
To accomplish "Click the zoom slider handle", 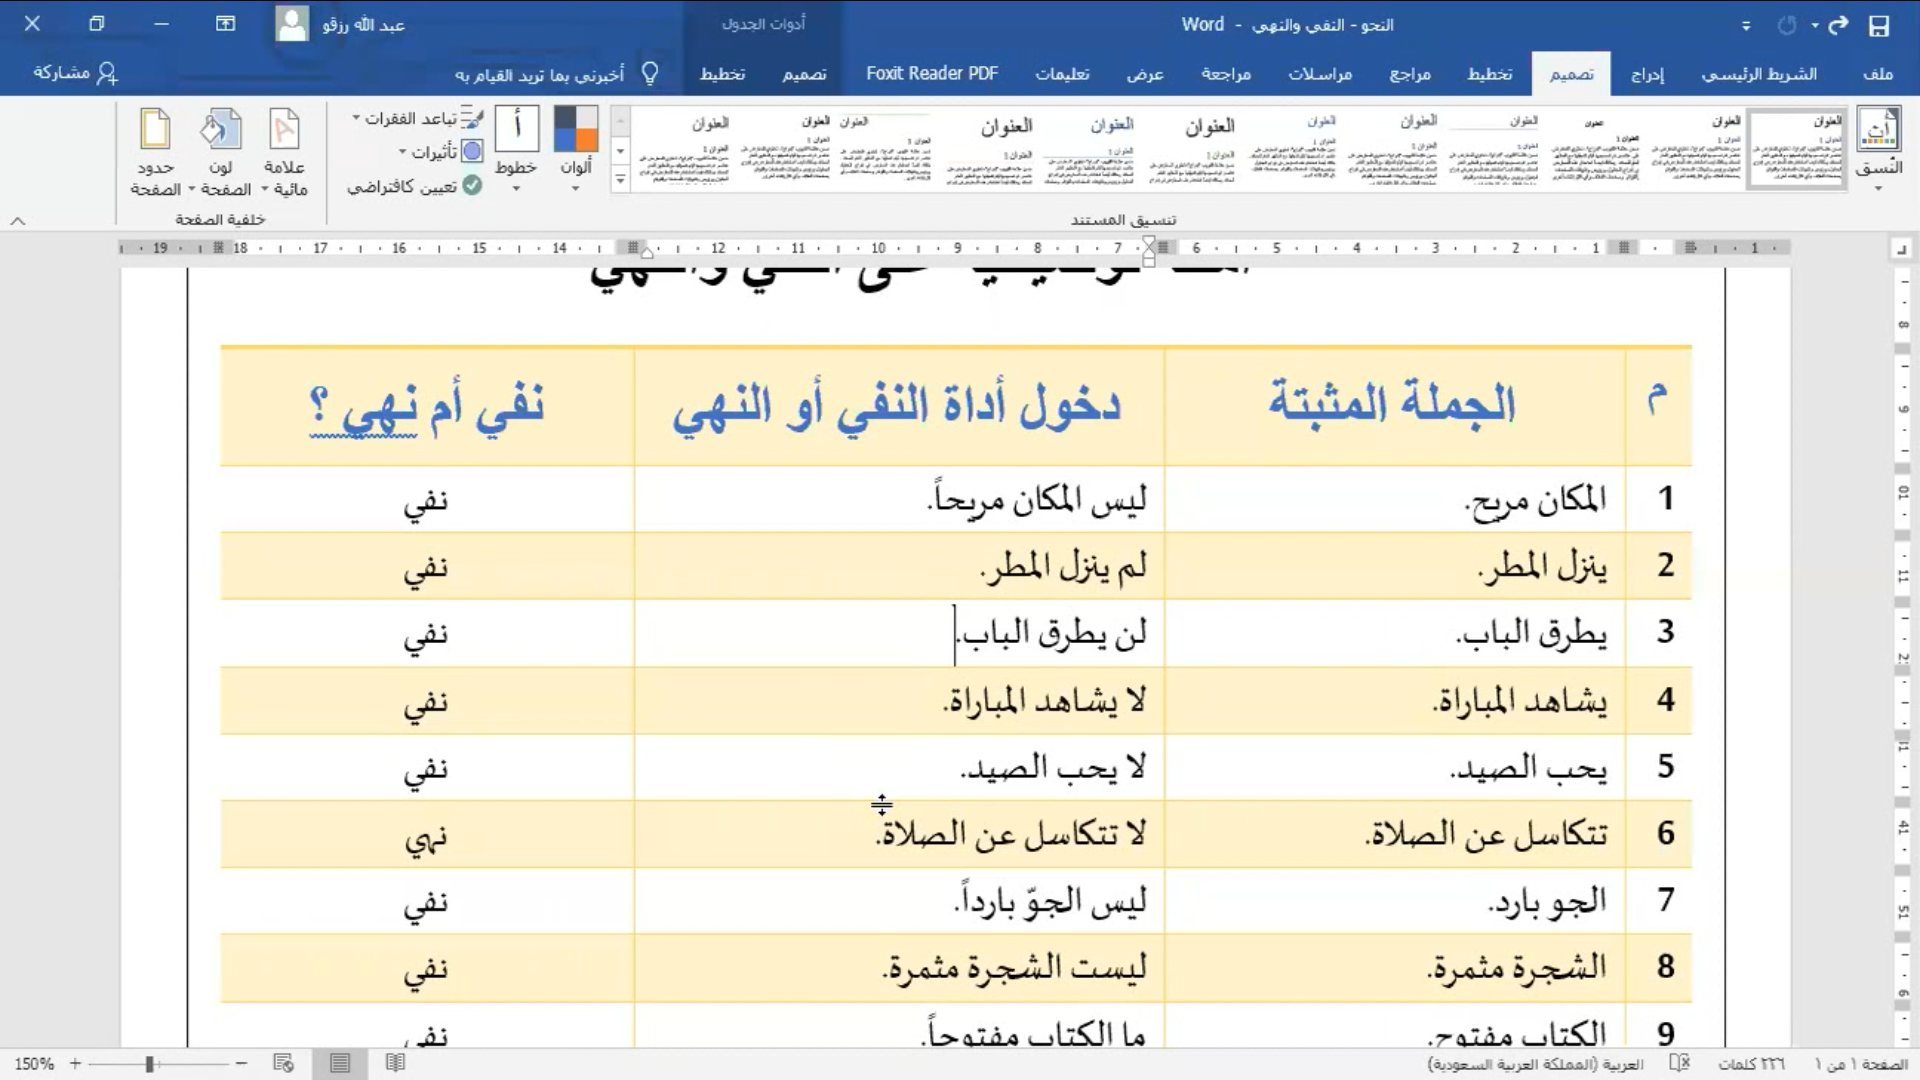I will 149,1064.
